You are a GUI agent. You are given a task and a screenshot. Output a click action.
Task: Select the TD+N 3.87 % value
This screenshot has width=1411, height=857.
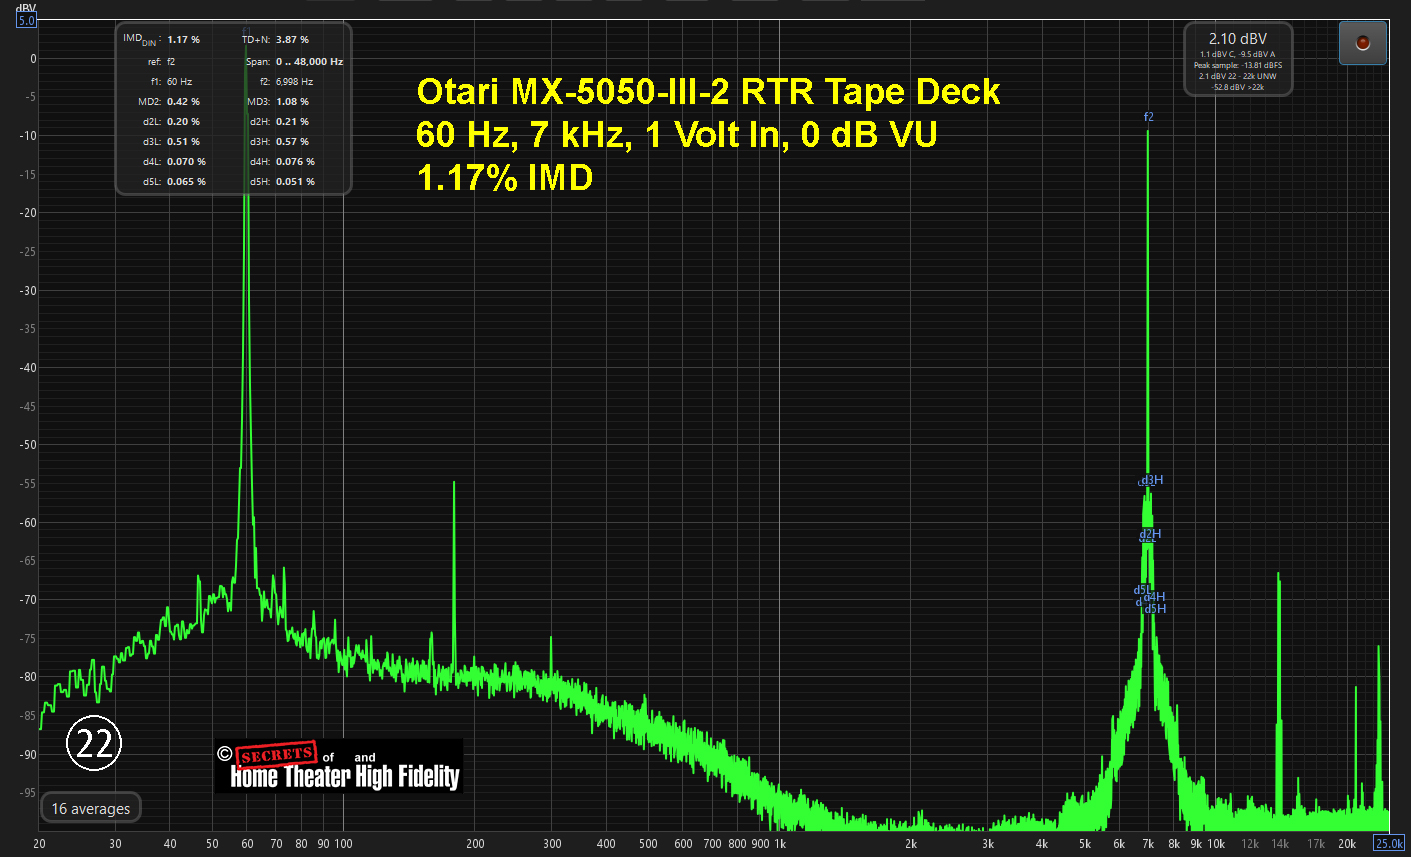tap(292, 40)
